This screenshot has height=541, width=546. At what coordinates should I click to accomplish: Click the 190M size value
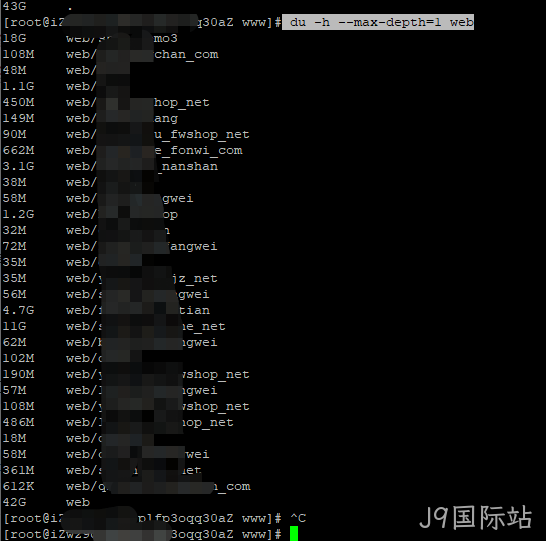click(x=18, y=374)
